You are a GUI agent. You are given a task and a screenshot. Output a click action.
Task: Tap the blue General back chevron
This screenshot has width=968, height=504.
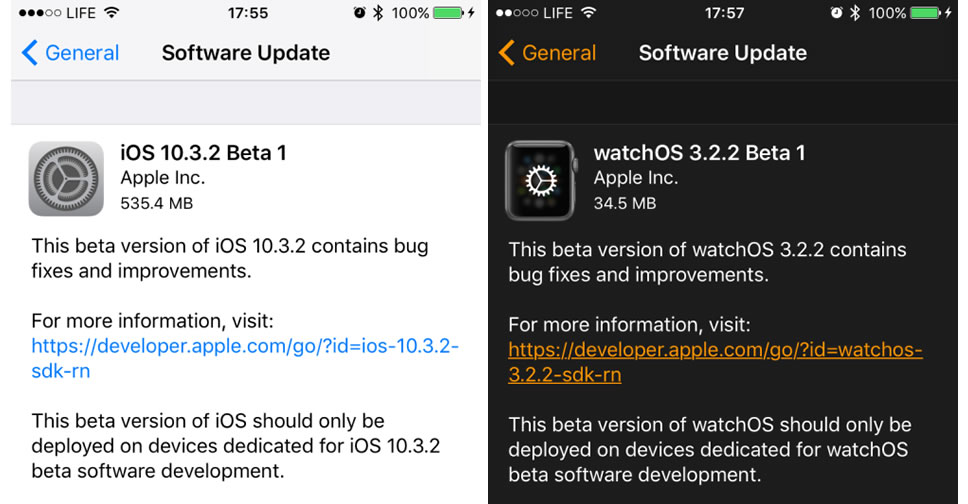(x=29, y=53)
